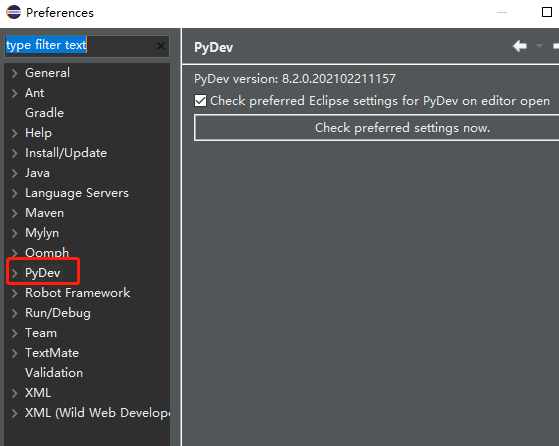Open the back history dropdown arrow

click(x=539, y=46)
